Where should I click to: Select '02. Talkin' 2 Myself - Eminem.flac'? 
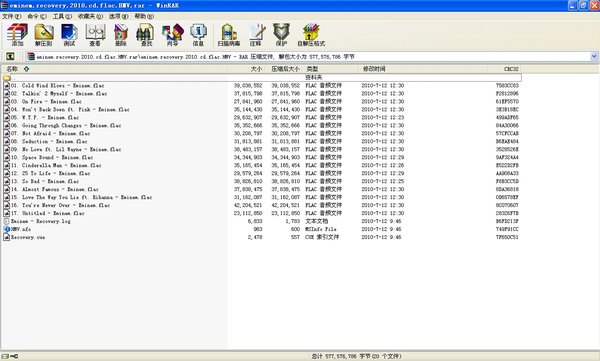(x=59, y=93)
